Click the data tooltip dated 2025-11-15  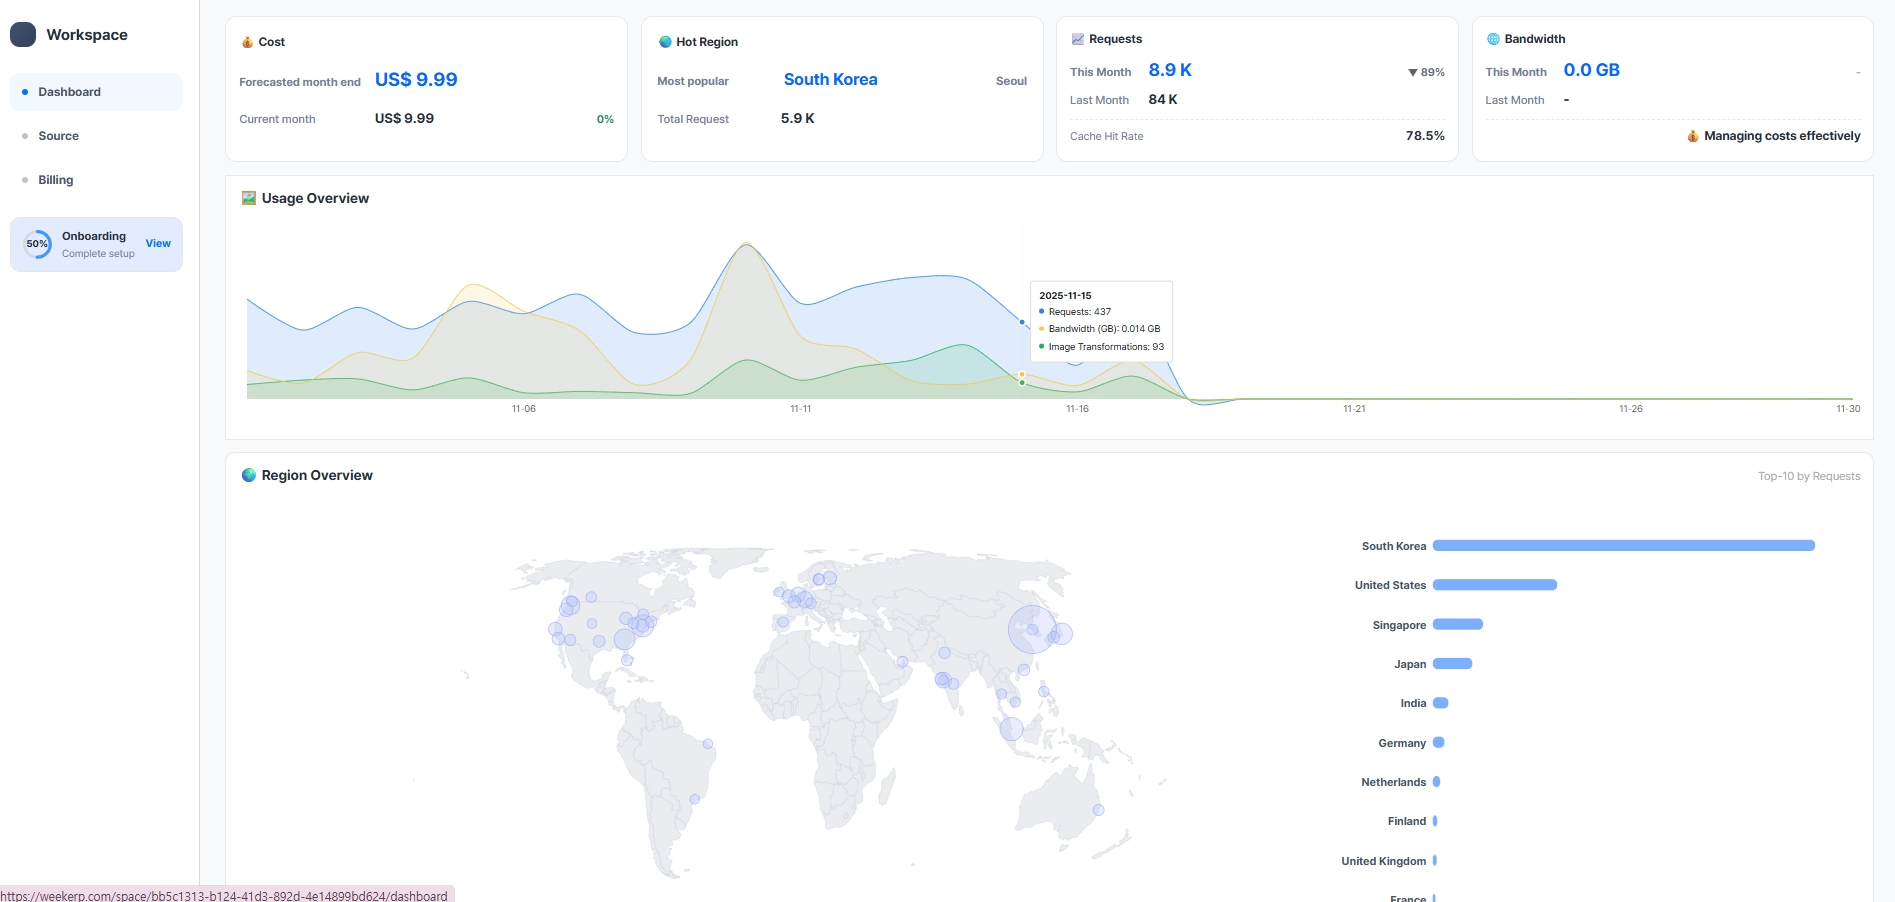tap(1100, 320)
